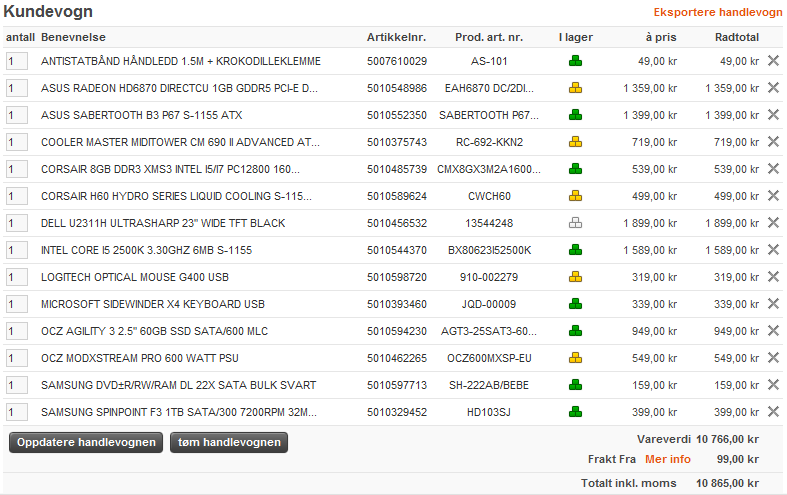Remove CORSAIR H60 HYDRO SERIES item

[773, 196]
